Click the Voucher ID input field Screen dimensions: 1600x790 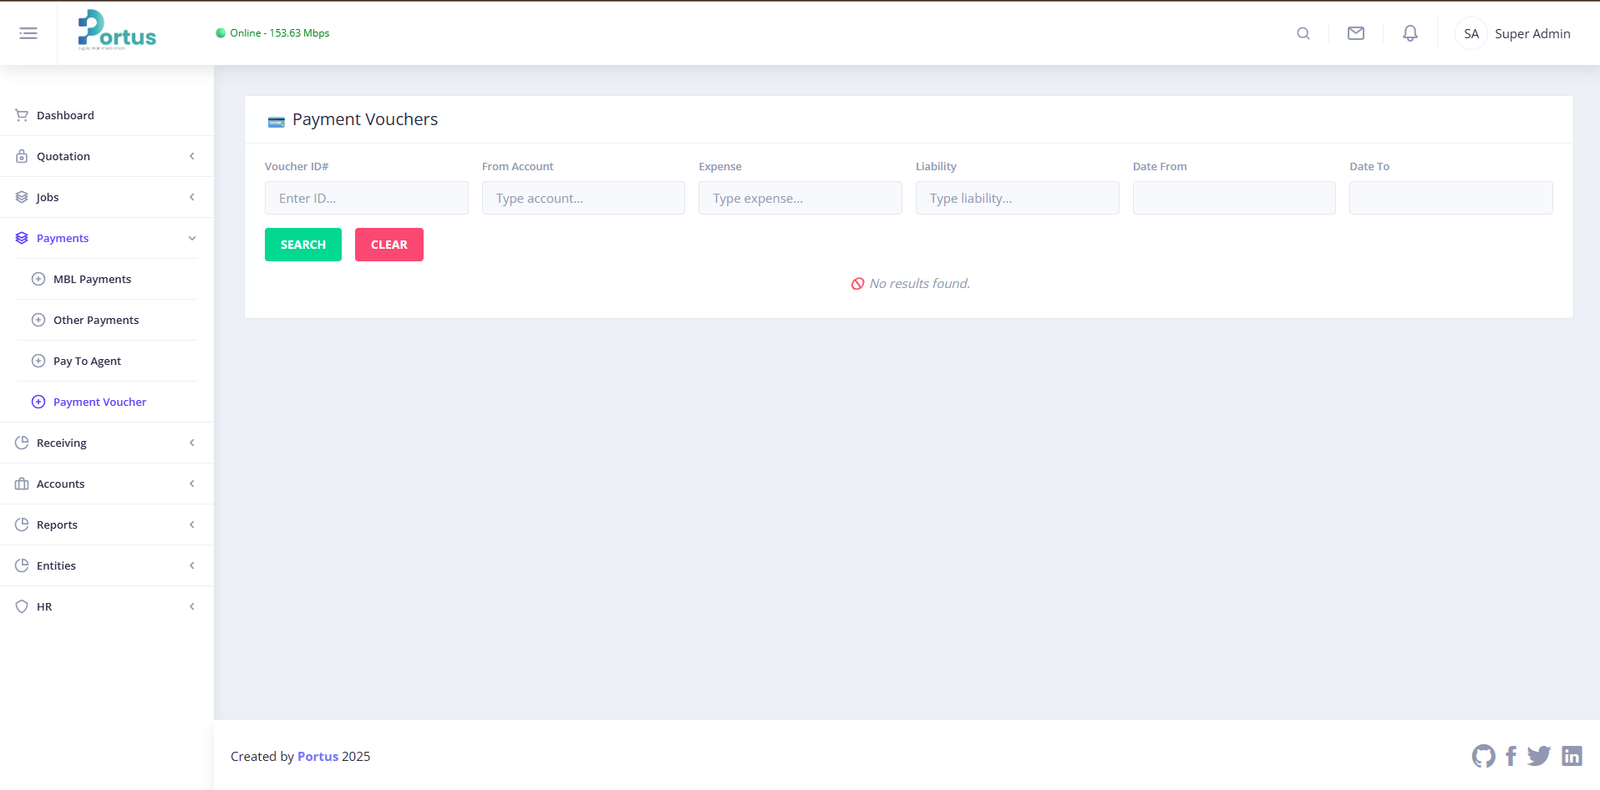pos(366,198)
